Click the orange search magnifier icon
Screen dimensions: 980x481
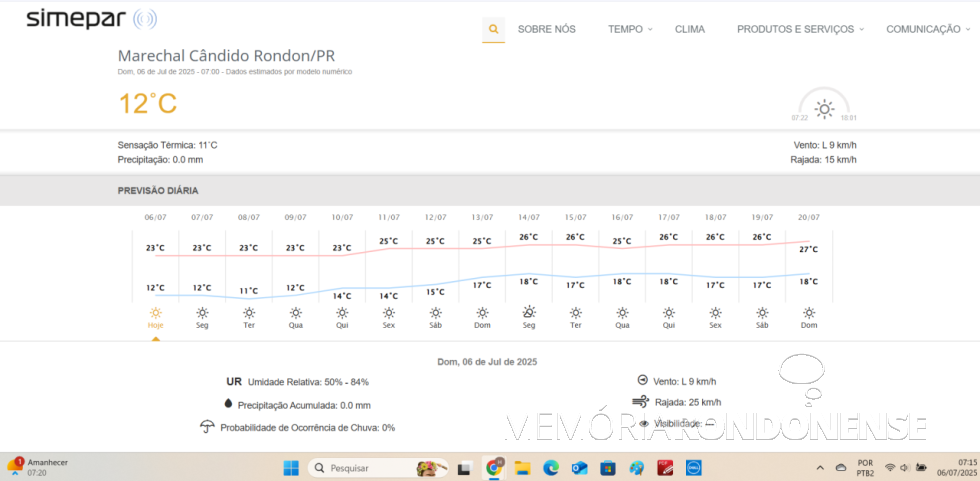click(493, 29)
